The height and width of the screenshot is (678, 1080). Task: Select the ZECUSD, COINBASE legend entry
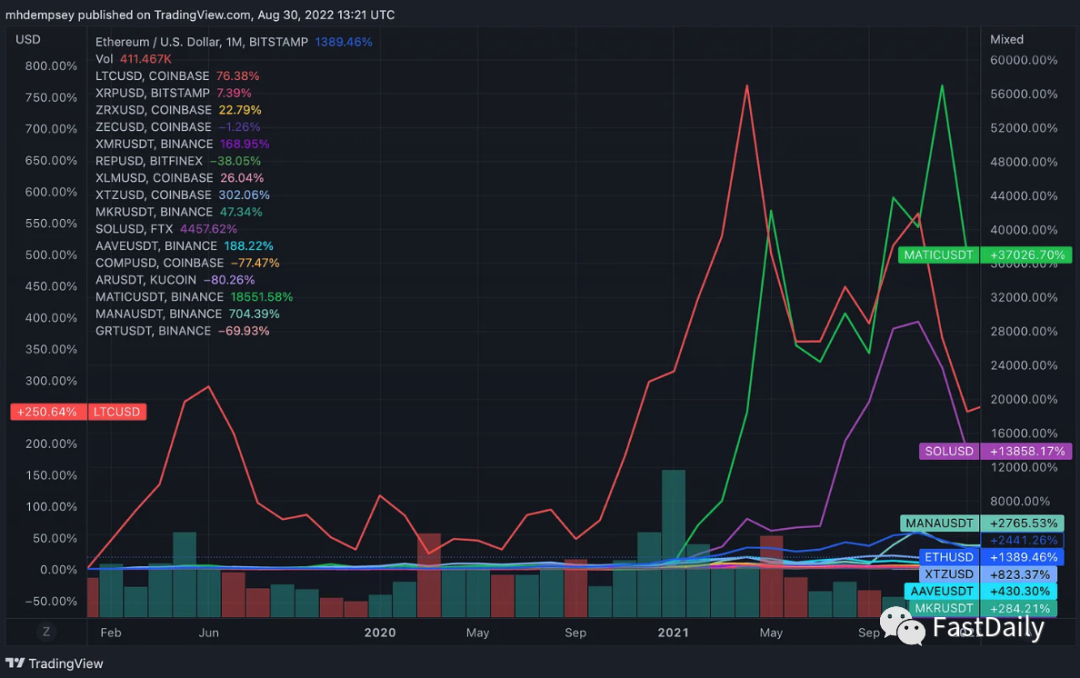[178, 127]
